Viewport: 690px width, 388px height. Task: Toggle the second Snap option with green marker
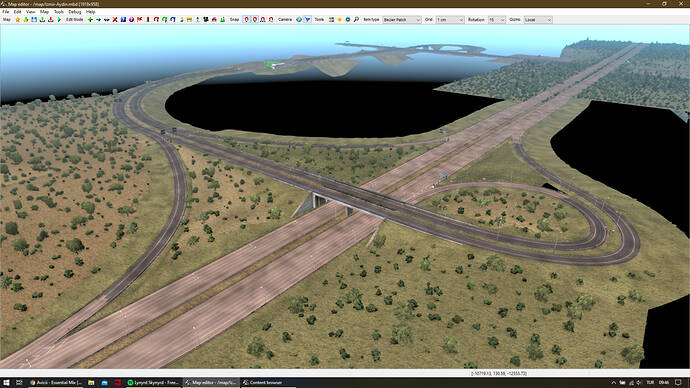pos(255,20)
